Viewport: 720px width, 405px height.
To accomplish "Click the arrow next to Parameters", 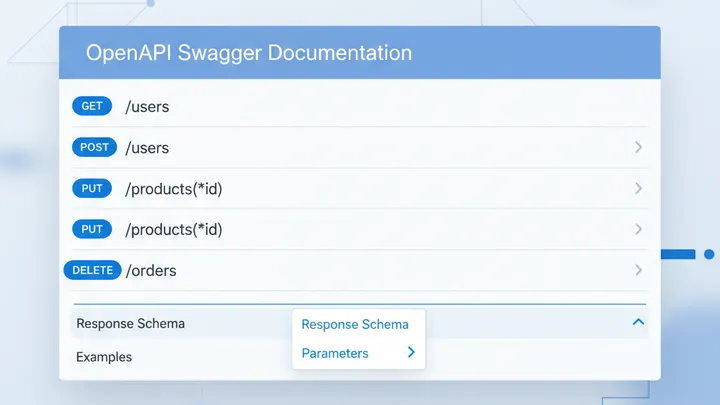I will pyautogui.click(x=410, y=353).
